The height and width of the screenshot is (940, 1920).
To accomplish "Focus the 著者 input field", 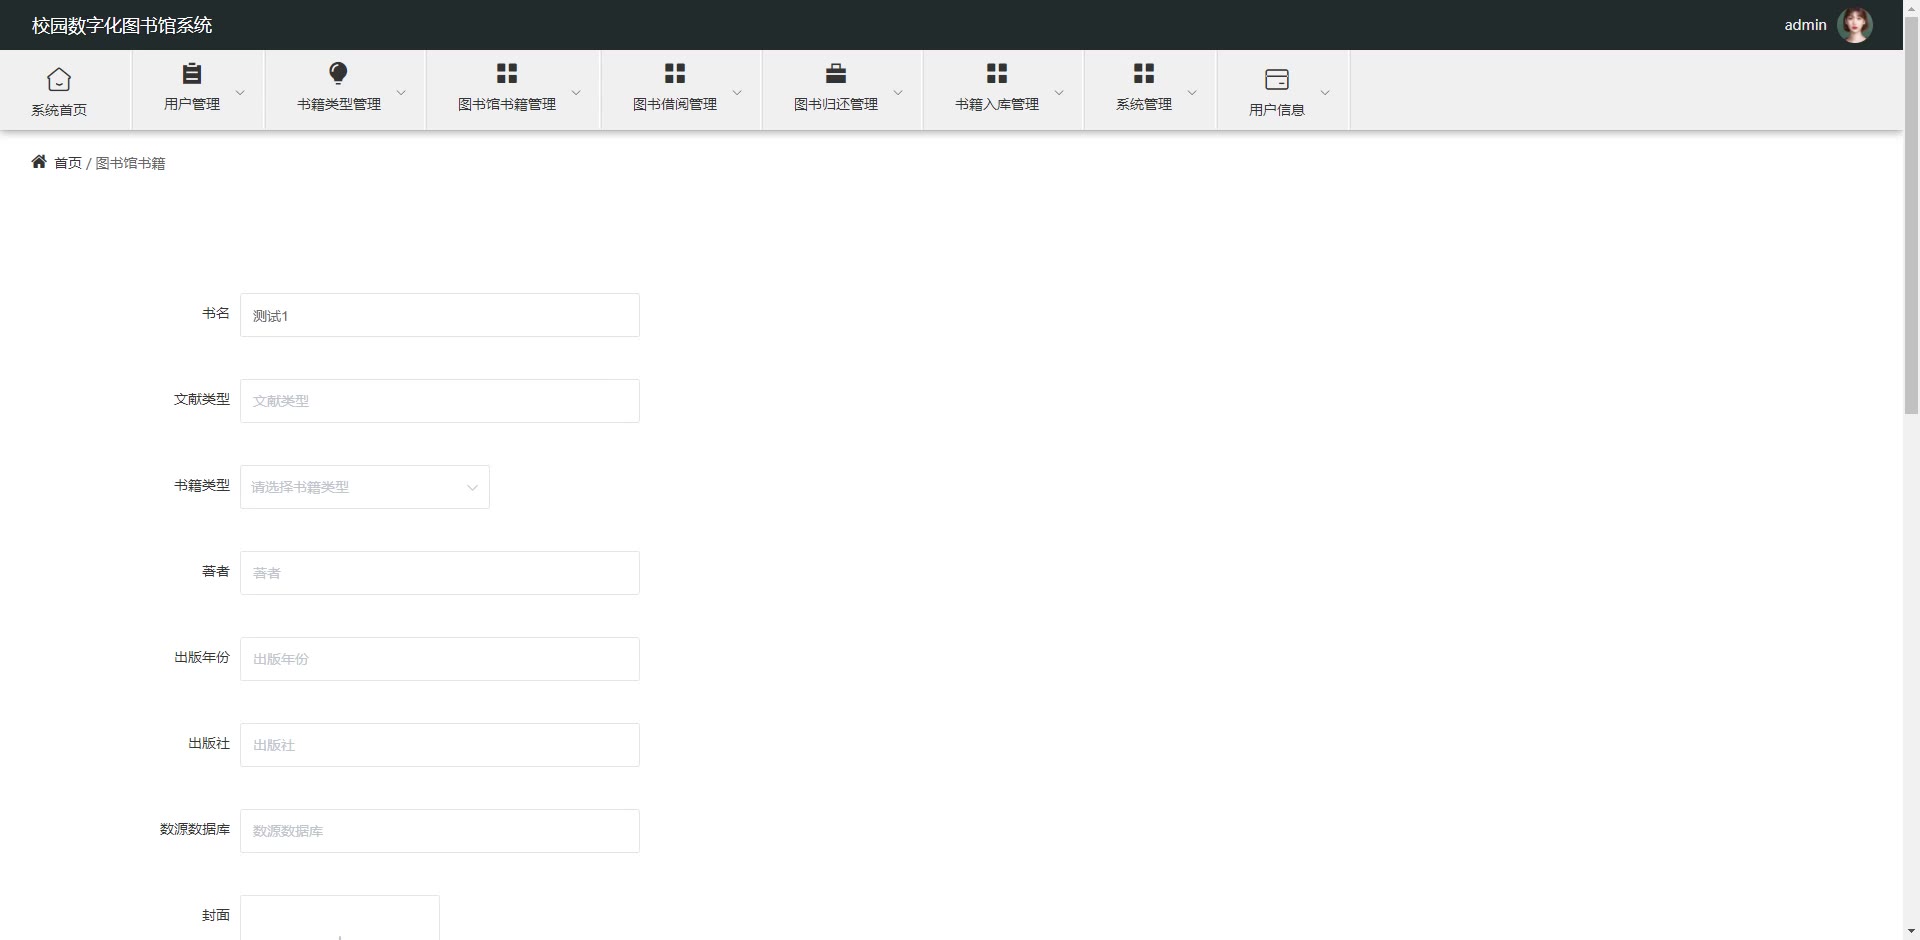I will [x=440, y=573].
